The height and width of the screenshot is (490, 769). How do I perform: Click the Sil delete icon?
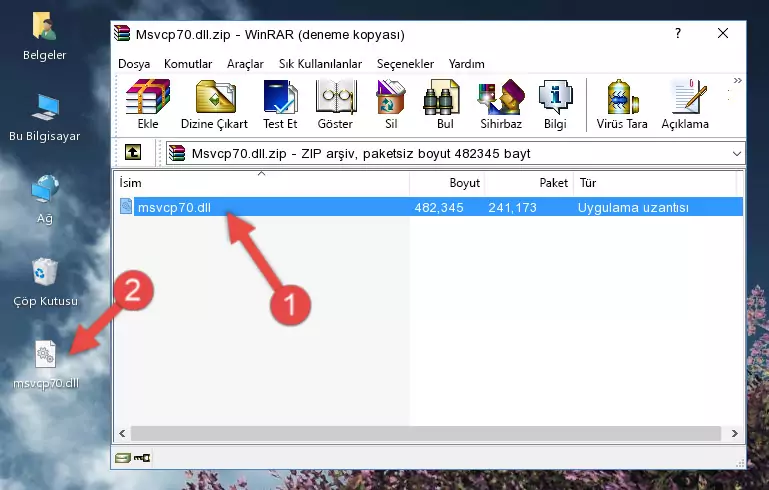tap(391, 104)
